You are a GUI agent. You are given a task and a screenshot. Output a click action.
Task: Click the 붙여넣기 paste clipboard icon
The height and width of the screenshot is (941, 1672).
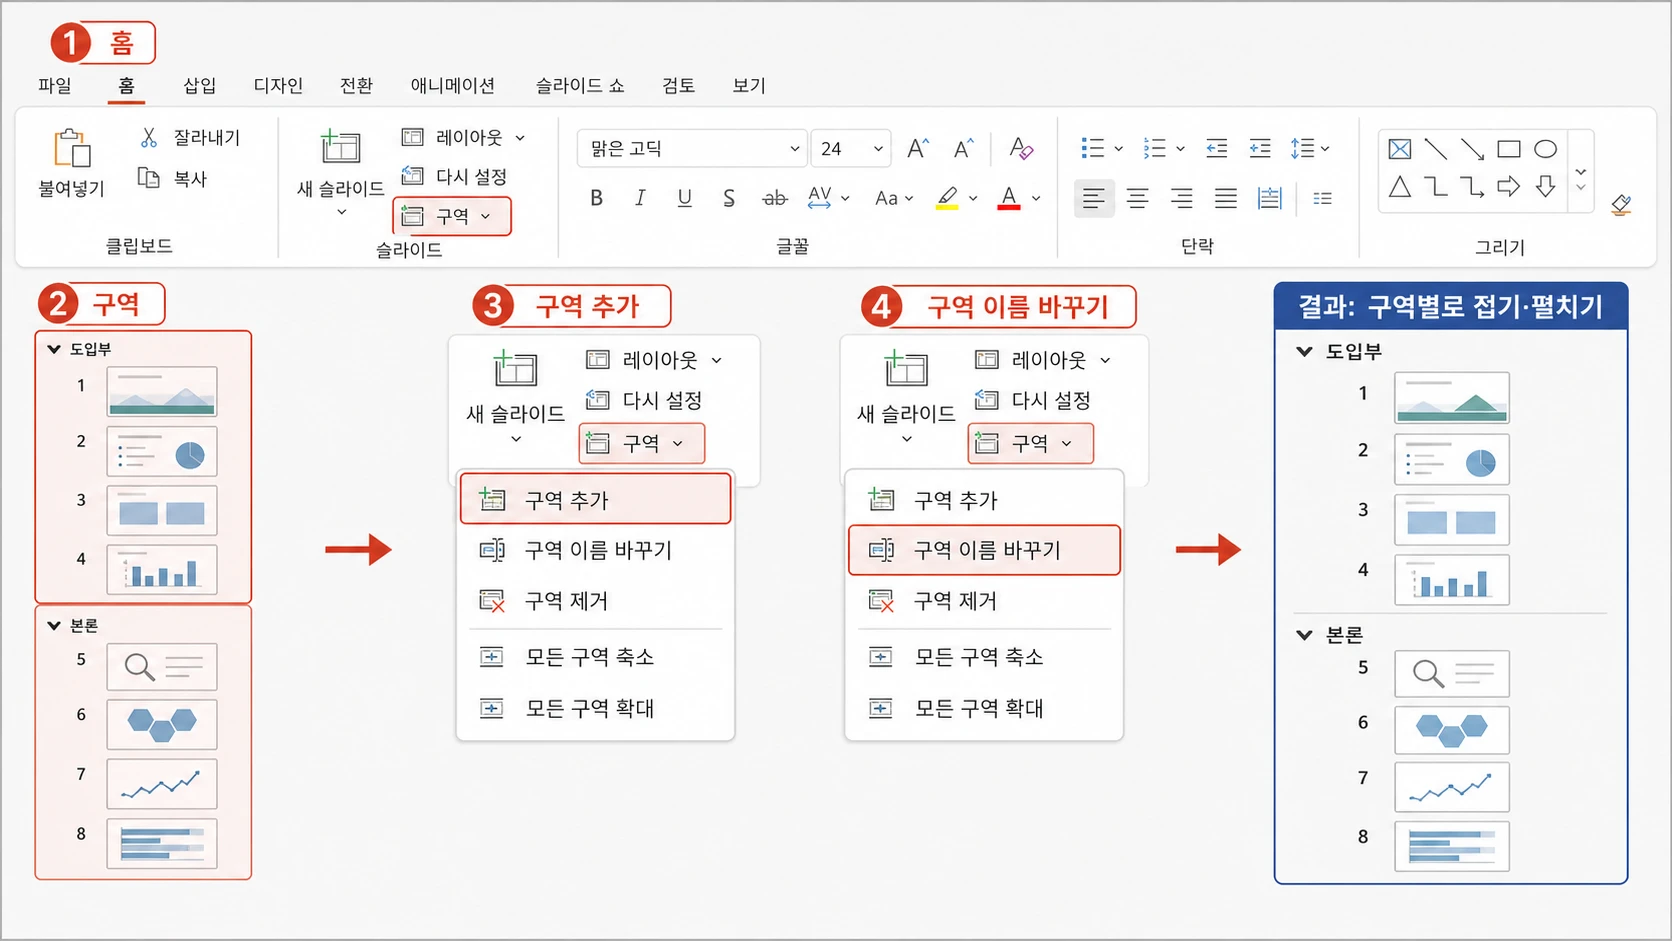[72, 148]
